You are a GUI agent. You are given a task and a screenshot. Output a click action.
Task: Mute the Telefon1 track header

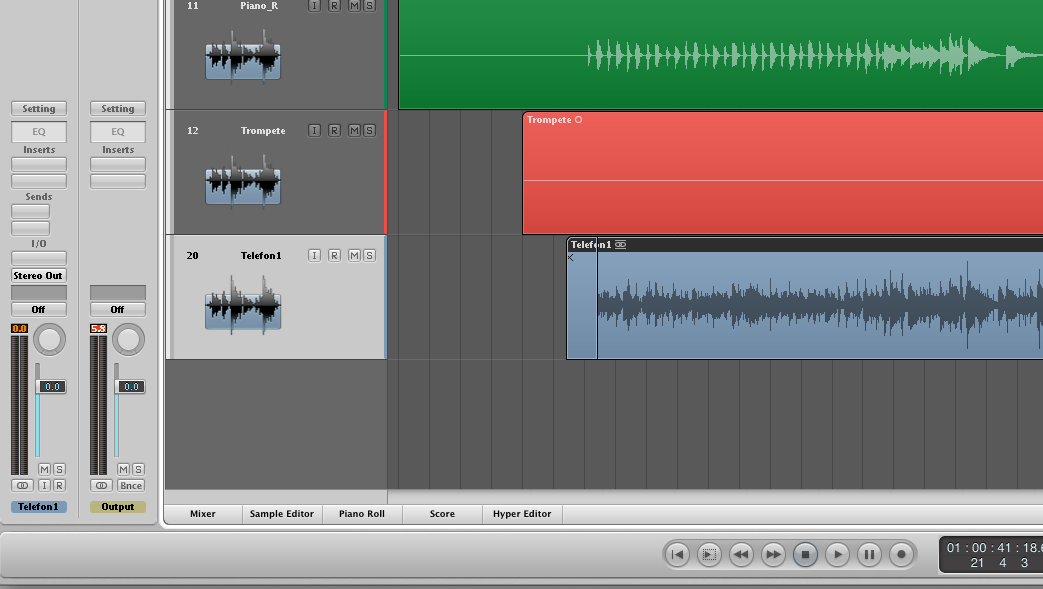[355, 256]
